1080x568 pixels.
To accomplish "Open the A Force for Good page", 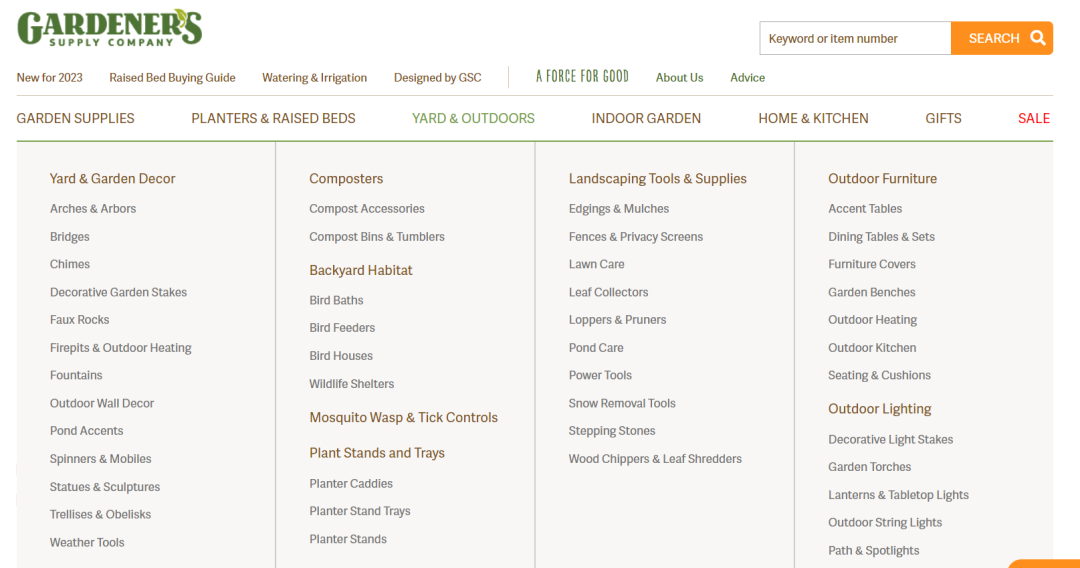I will point(582,76).
